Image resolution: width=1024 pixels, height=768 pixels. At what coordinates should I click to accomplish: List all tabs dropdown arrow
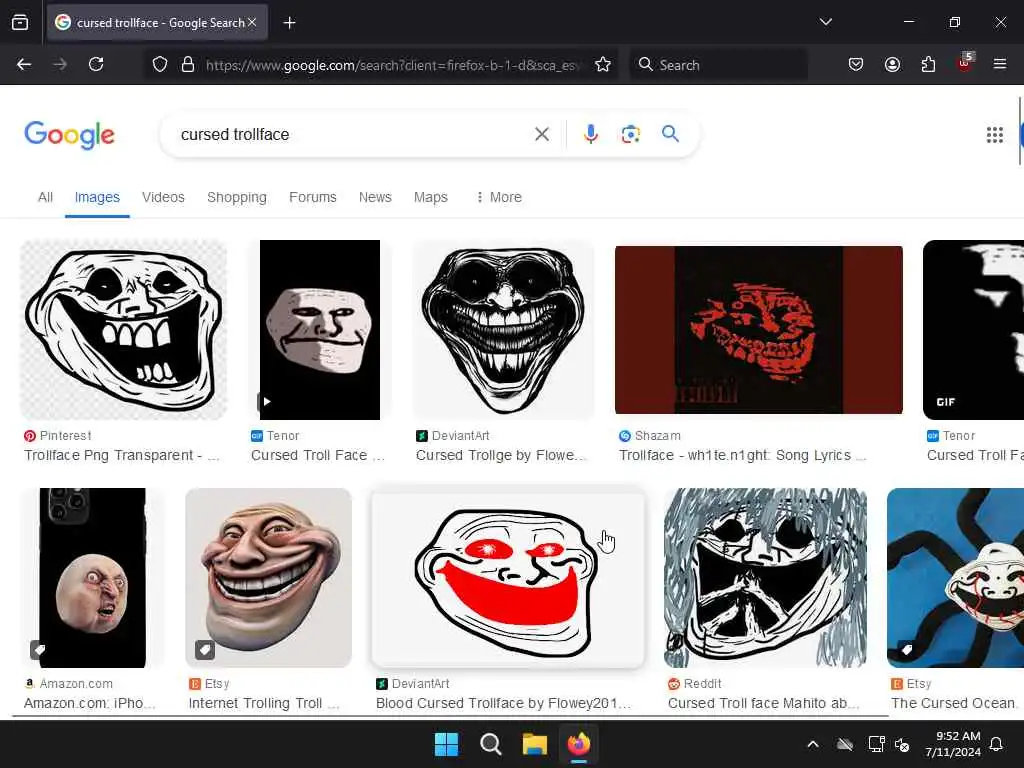[825, 22]
